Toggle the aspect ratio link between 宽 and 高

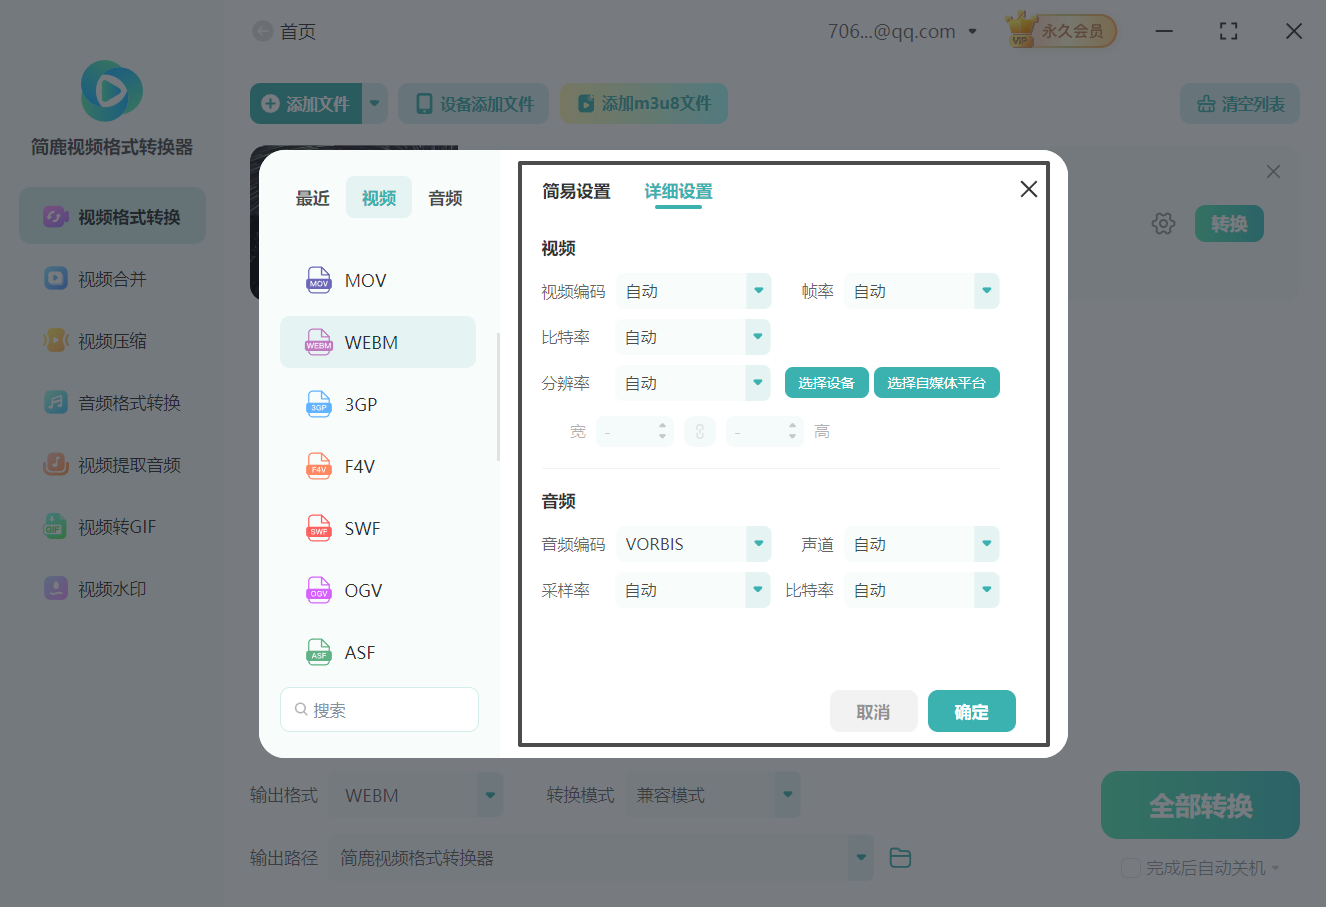point(700,430)
